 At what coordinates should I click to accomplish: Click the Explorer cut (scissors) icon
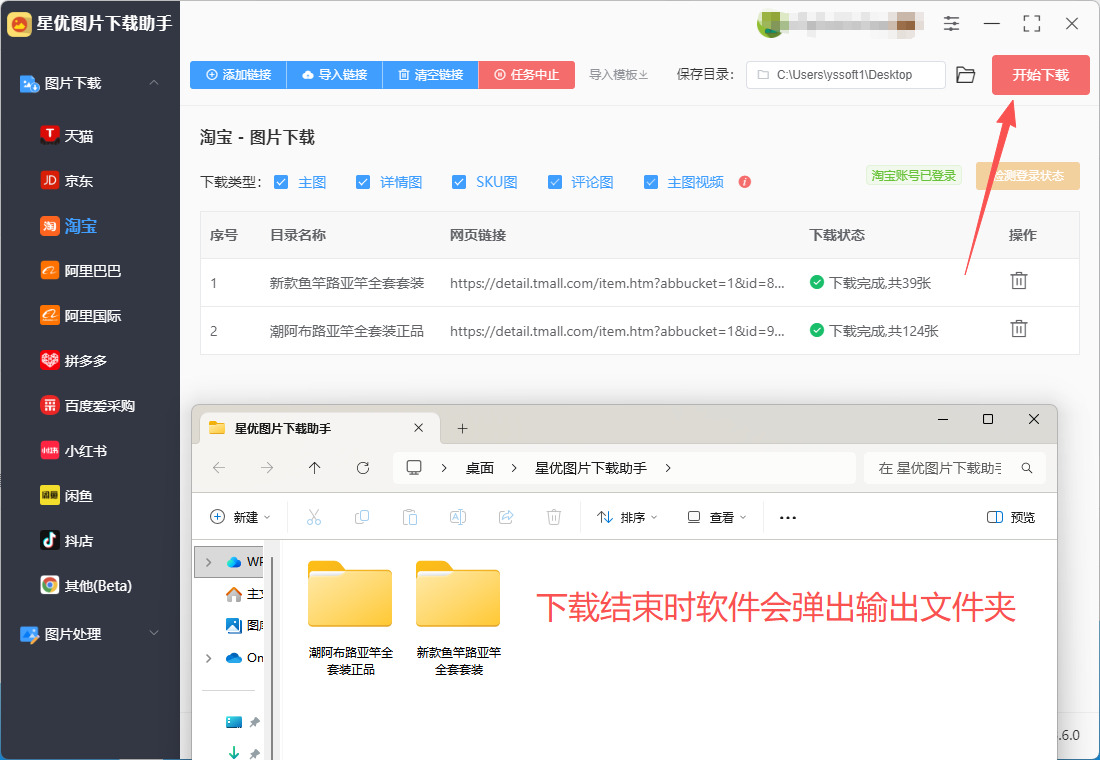pos(314,517)
